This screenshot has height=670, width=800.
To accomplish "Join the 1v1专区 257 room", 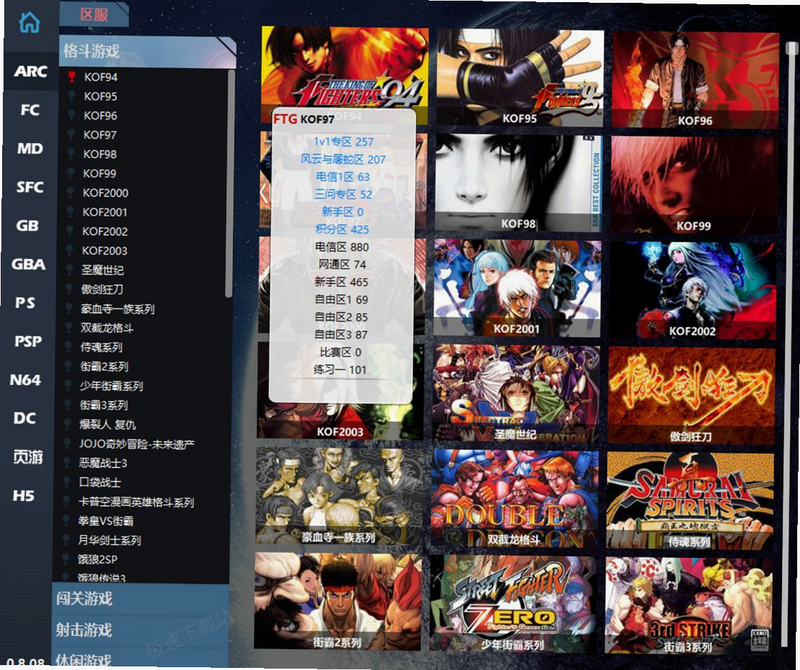I will coord(343,141).
